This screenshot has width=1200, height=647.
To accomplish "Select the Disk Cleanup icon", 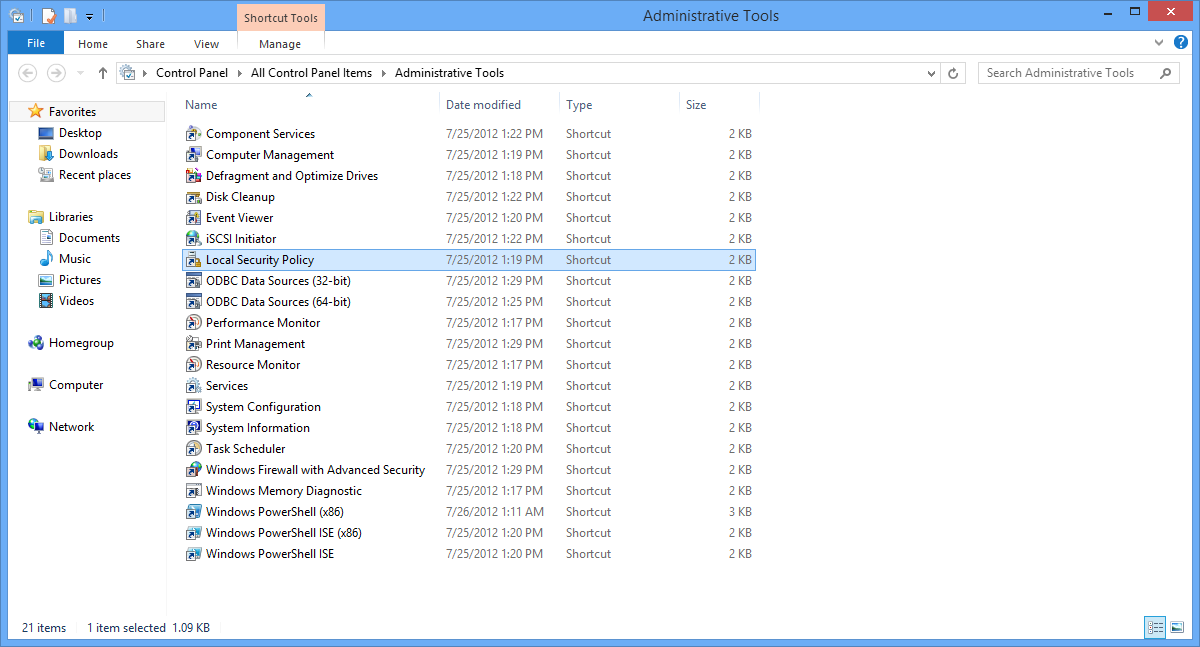I will (194, 197).
